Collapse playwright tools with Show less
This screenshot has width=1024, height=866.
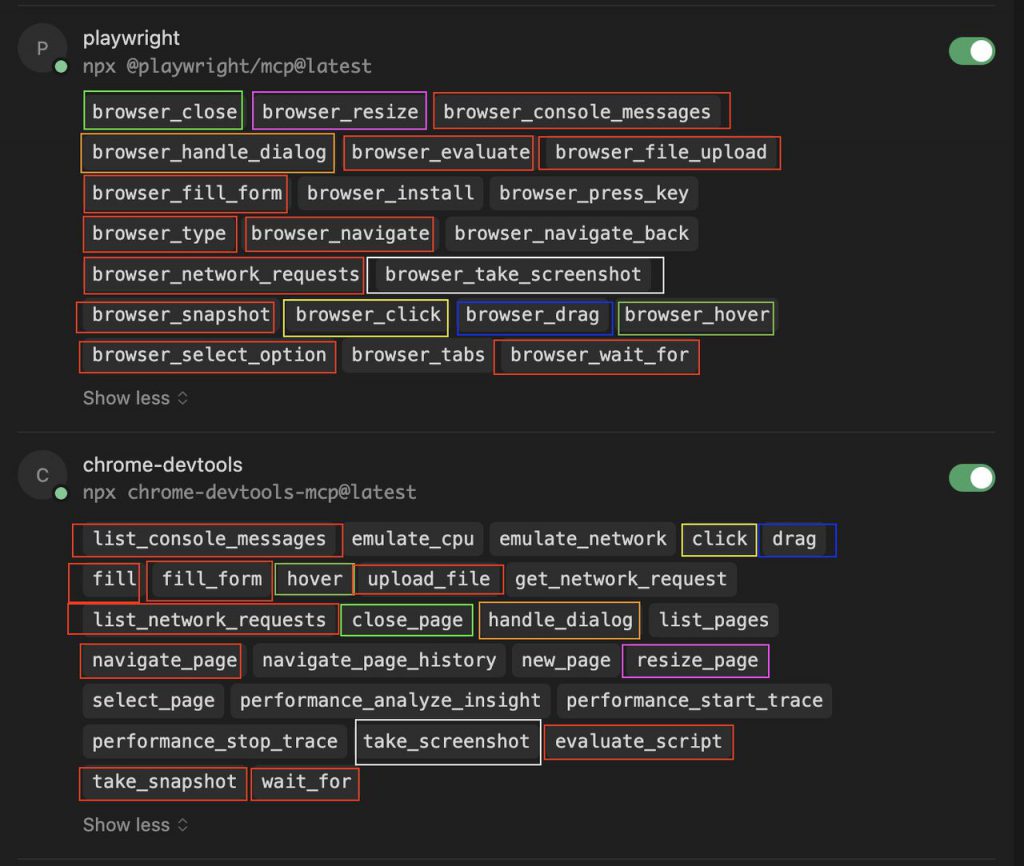coord(135,398)
